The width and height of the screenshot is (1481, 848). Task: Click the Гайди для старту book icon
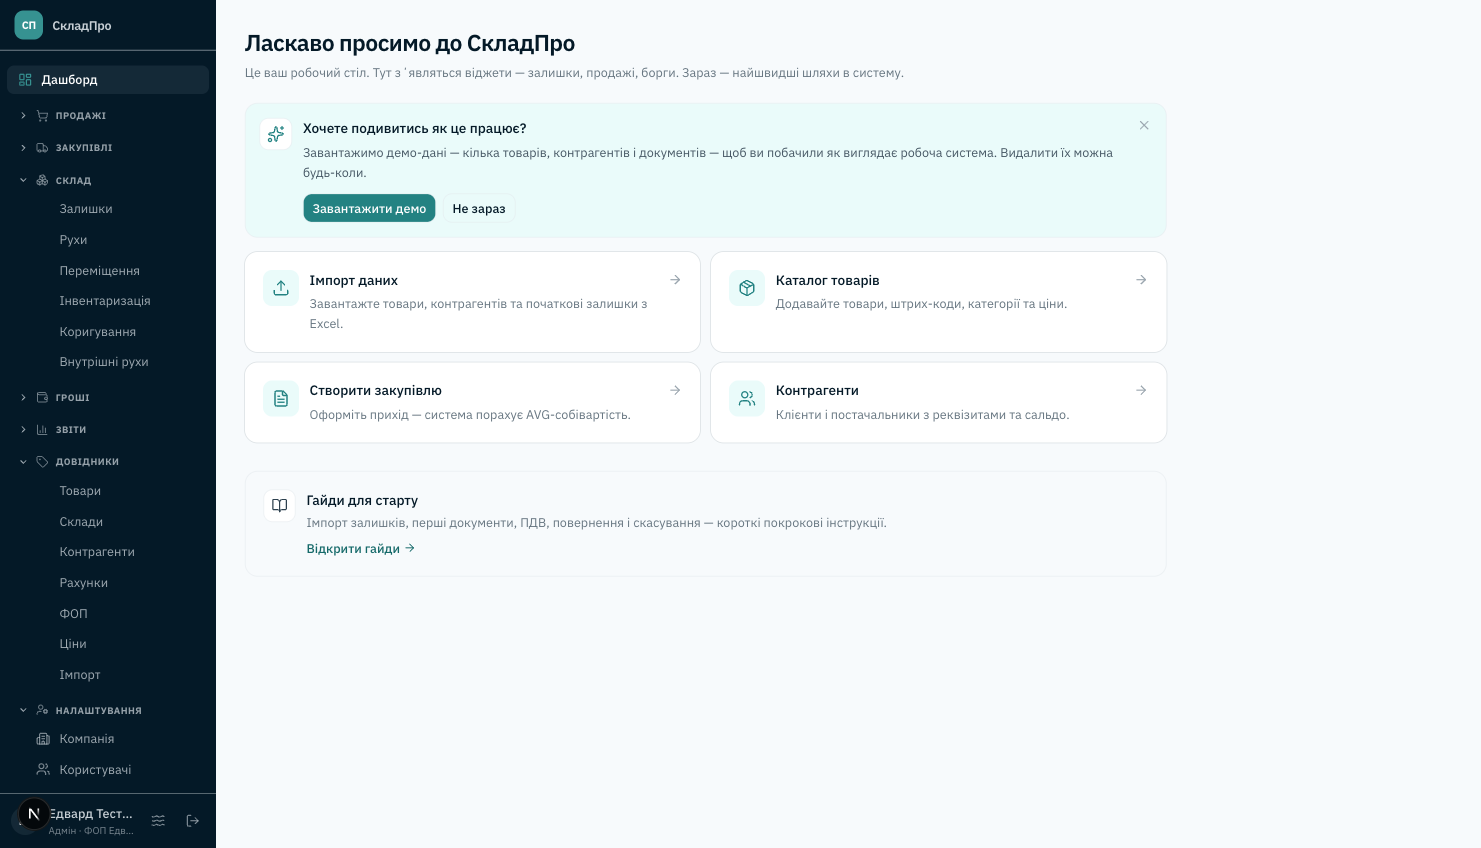pyautogui.click(x=280, y=505)
